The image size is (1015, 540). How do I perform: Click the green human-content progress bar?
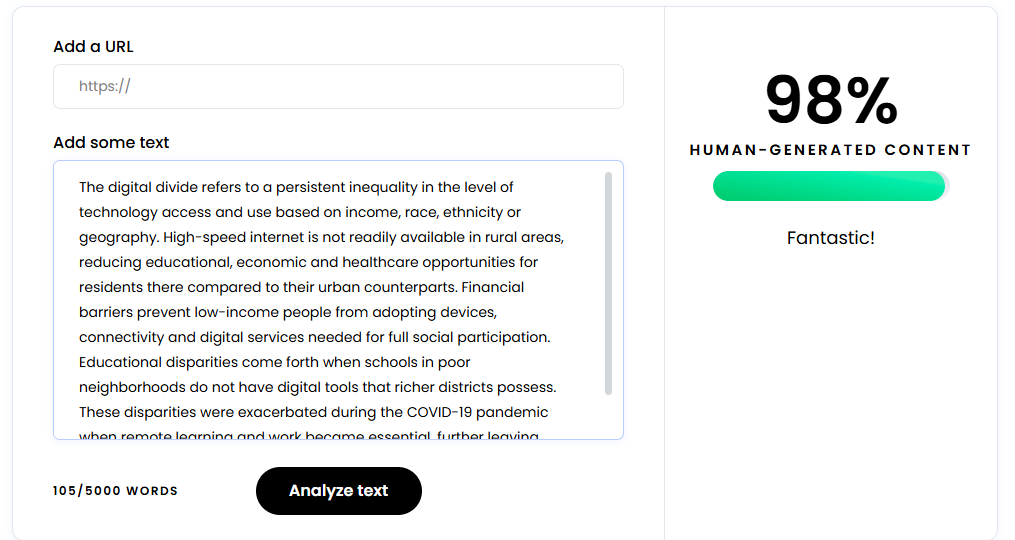[829, 186]
